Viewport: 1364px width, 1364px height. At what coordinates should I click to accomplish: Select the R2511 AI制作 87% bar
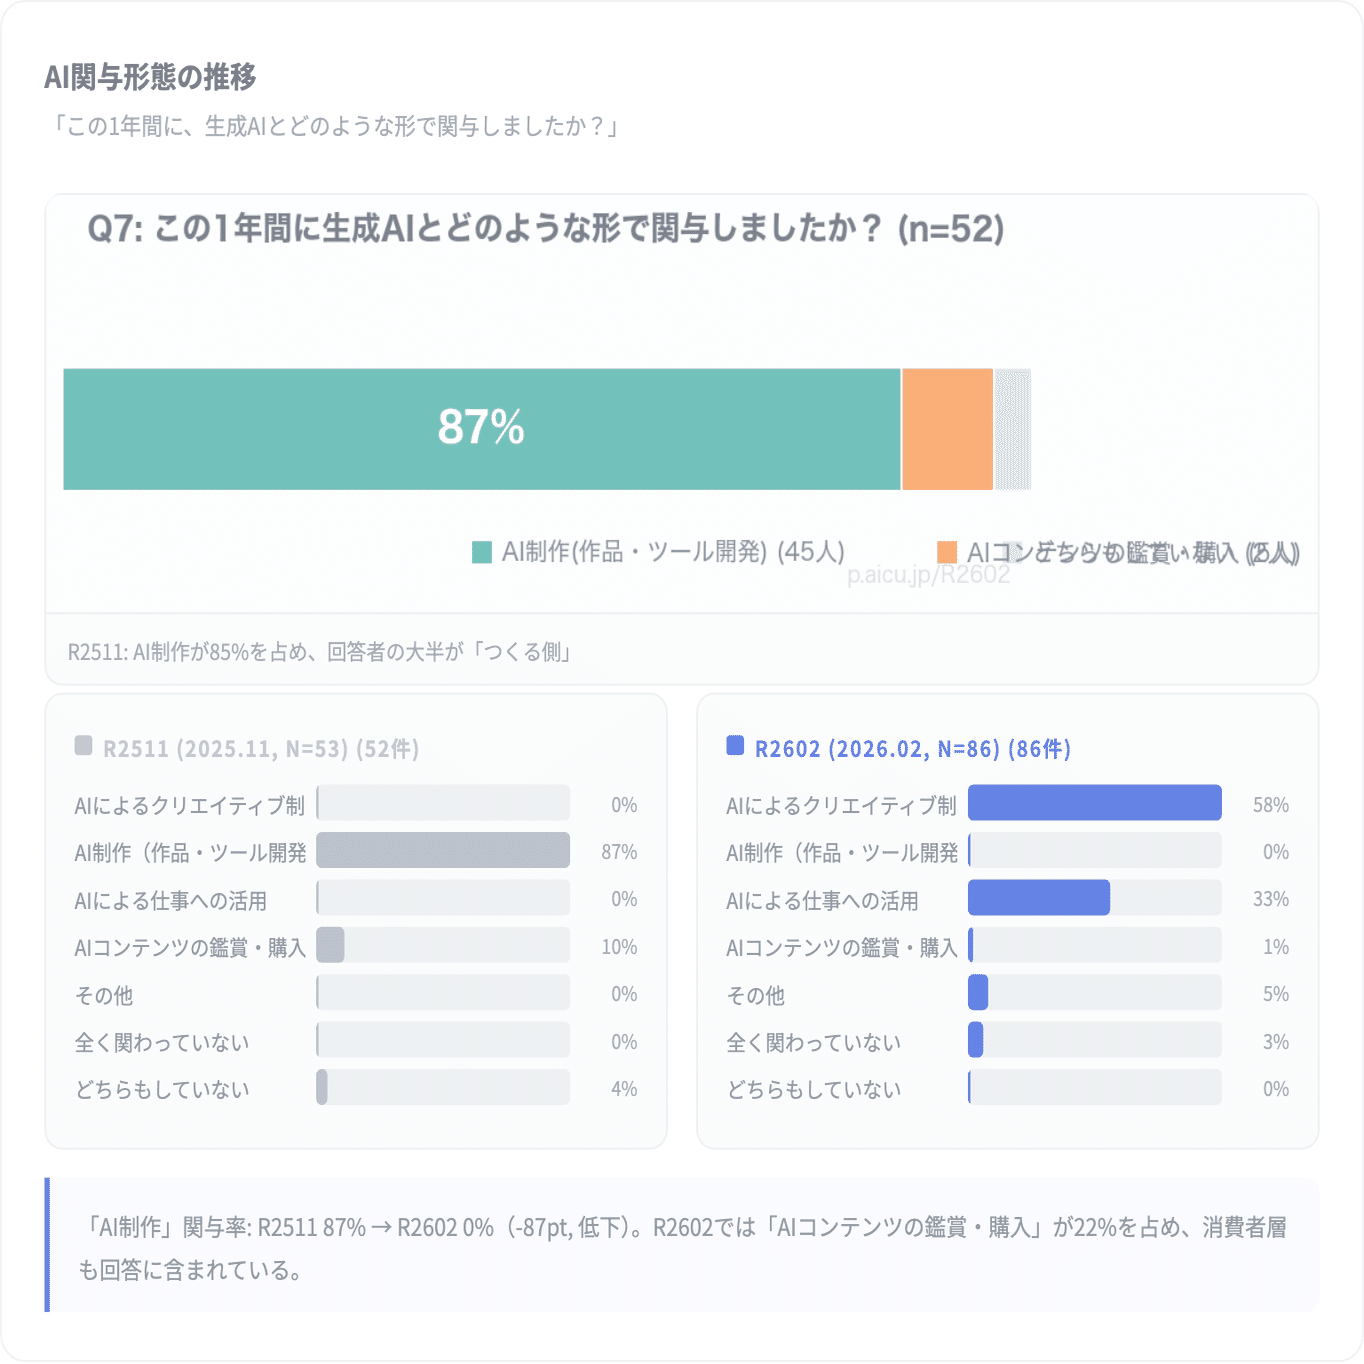coord(443,851)
